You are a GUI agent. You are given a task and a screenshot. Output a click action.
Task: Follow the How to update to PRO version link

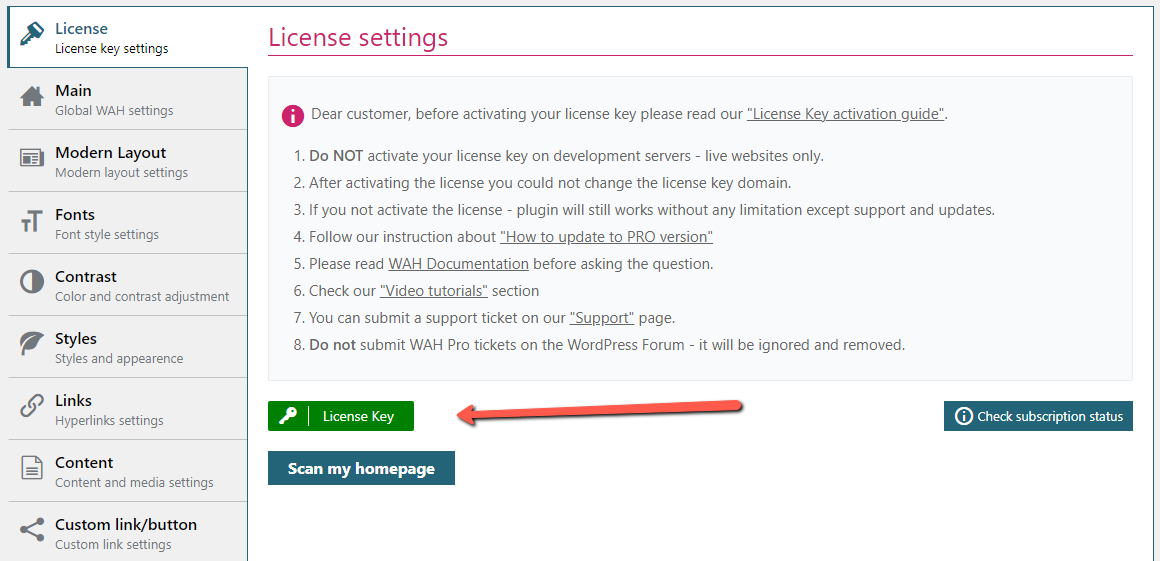tap(607, 237)
